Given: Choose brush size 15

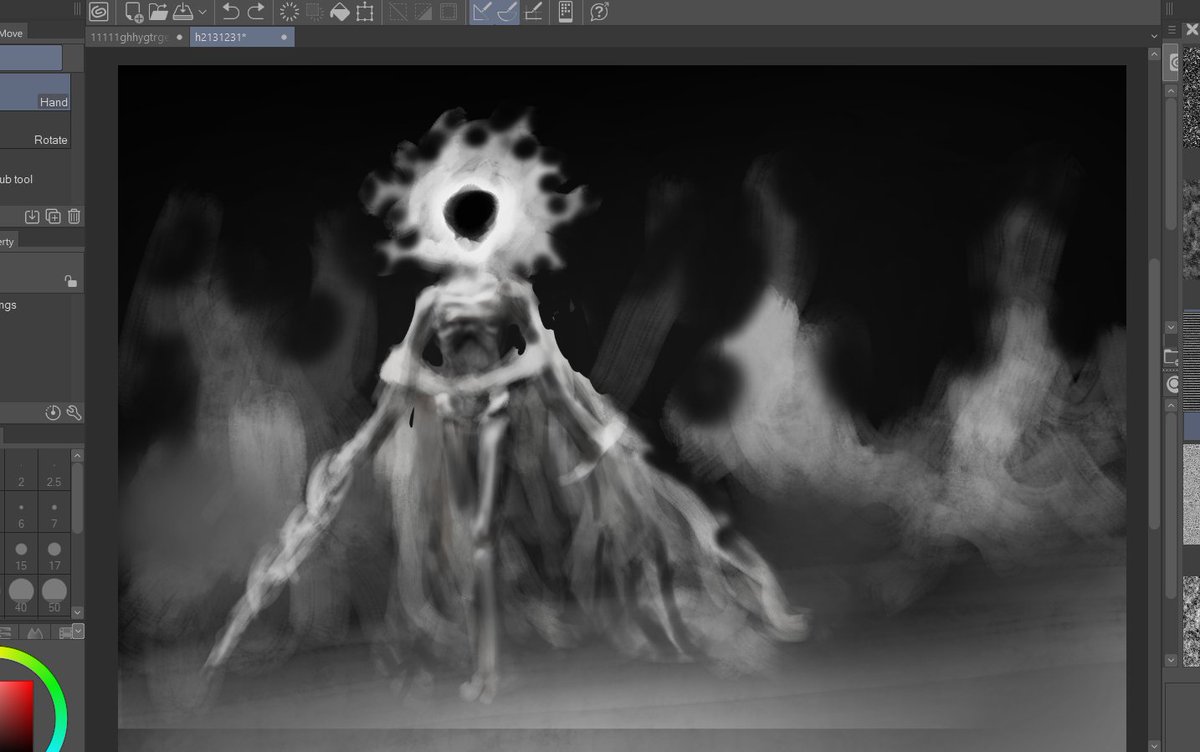Looking at the screenshot, I should click(21, 555).
